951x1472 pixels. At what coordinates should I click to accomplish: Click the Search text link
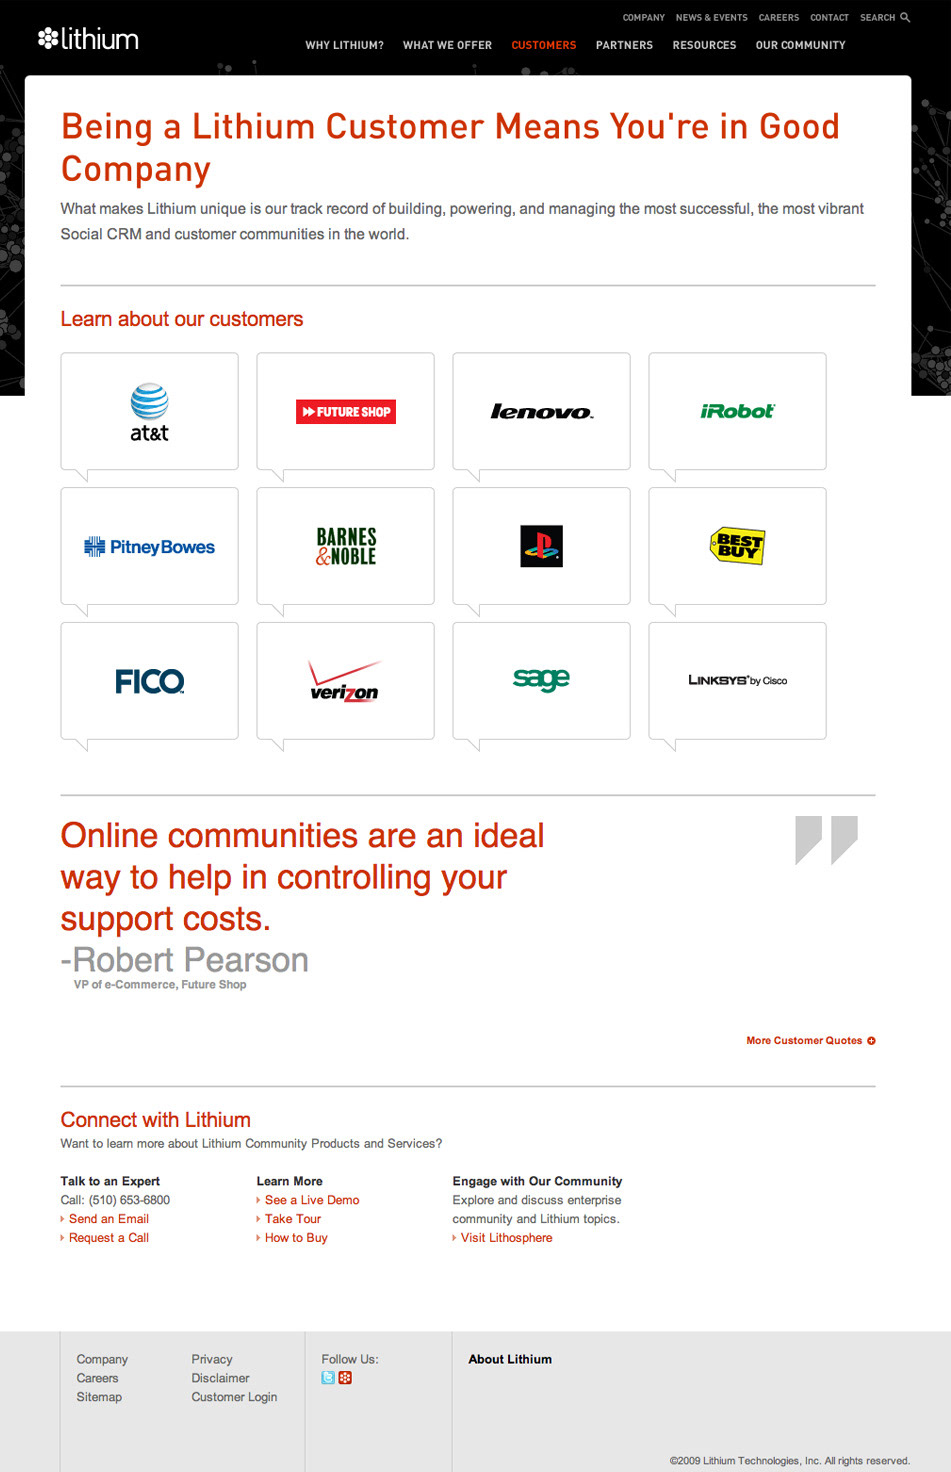pyautogui.click(x=878, y=17)
